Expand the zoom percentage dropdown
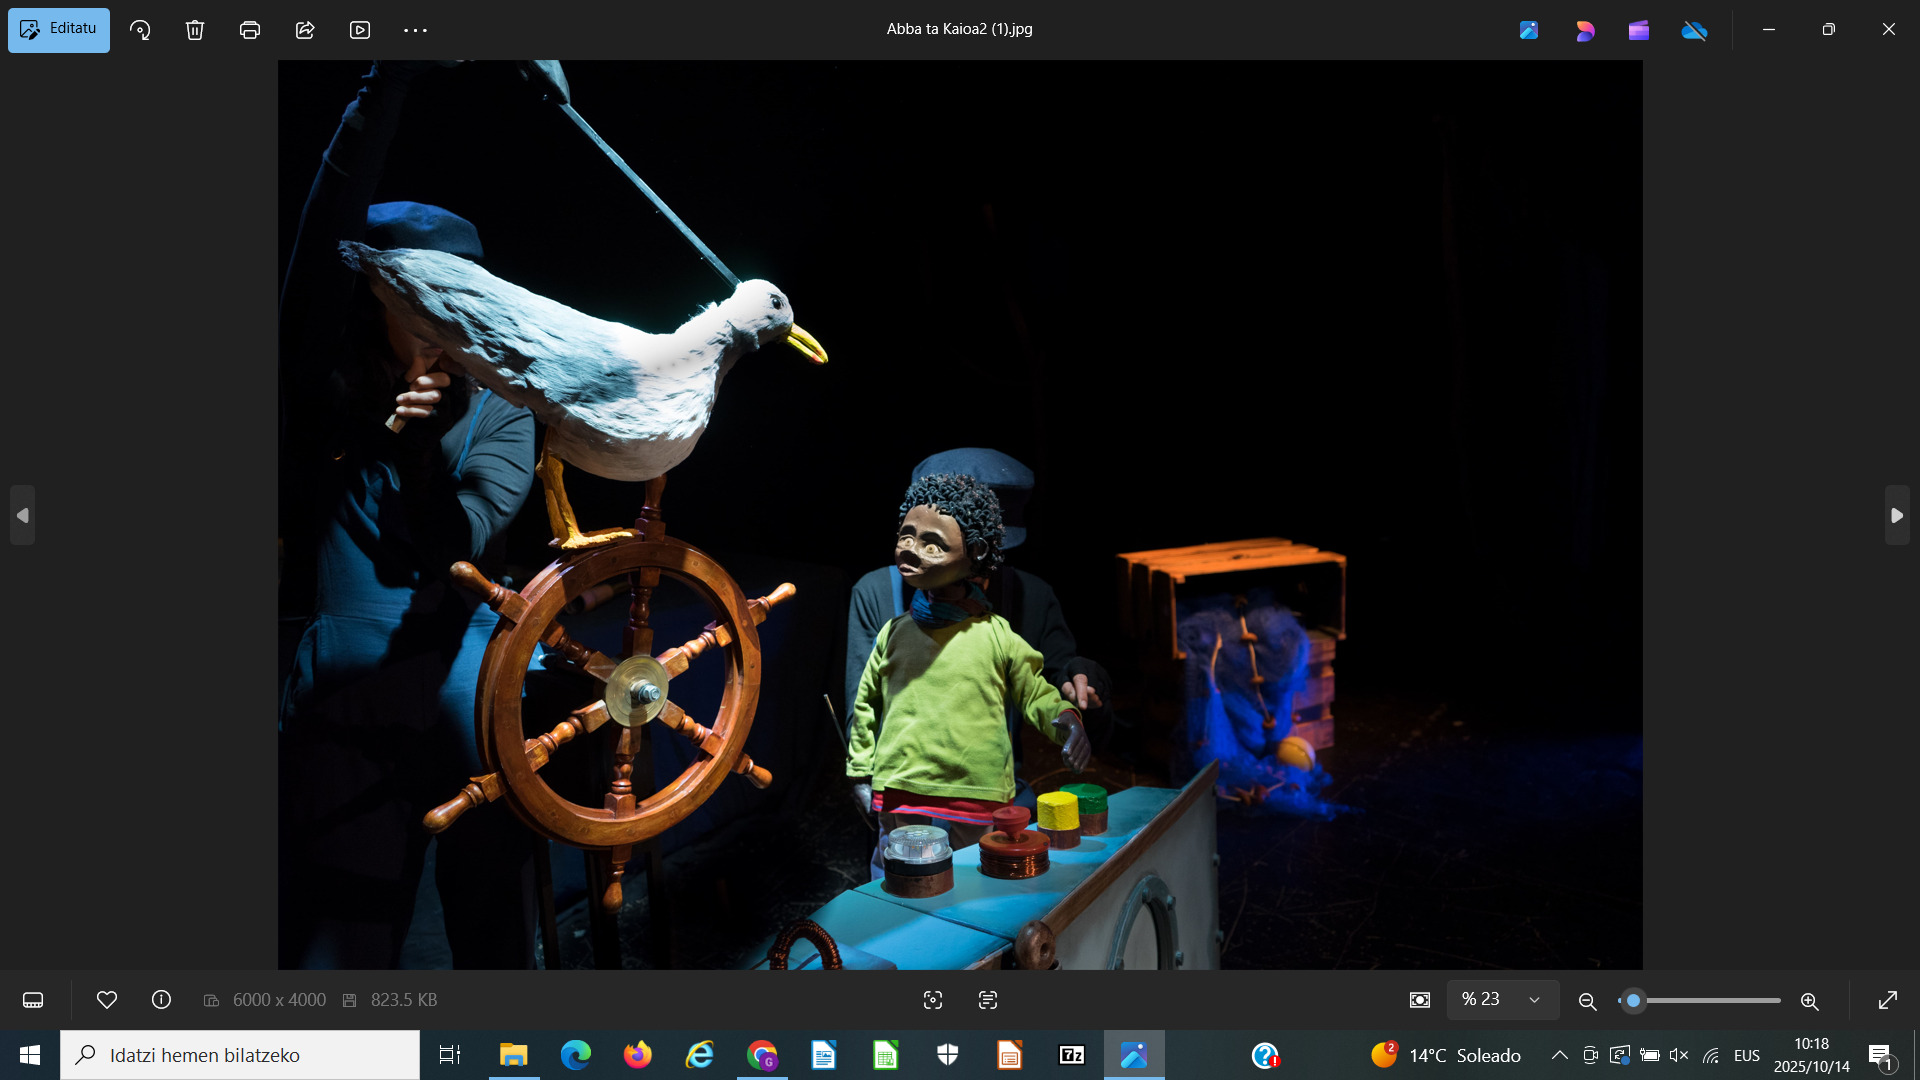 click(1534, 1000)
